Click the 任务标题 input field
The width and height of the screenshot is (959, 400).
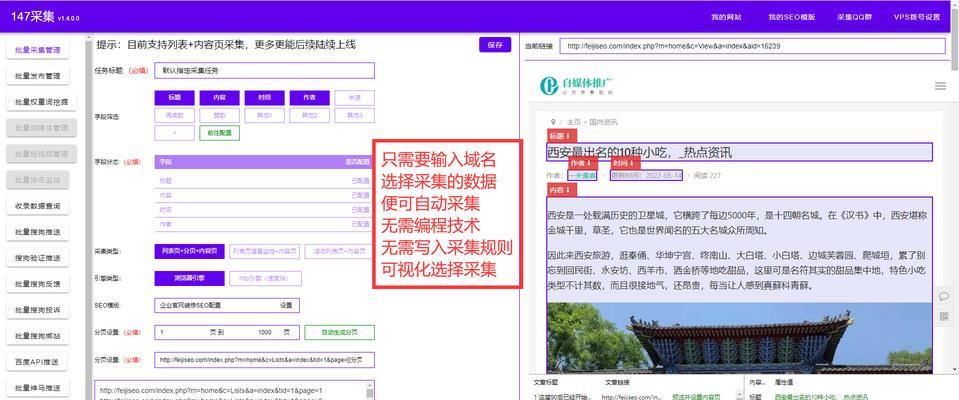[x=264, y=71]
